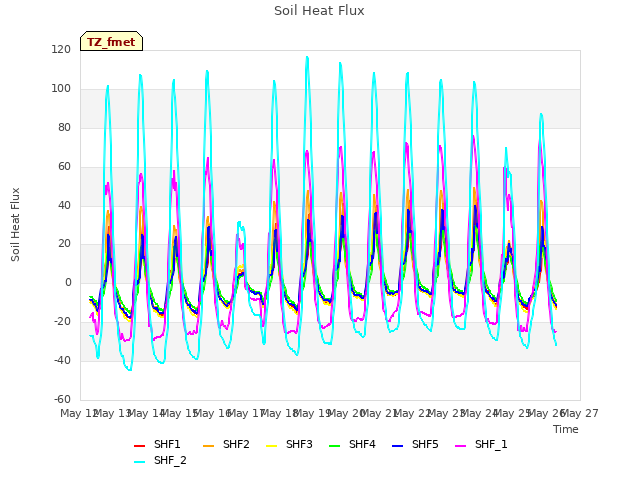Click the 20 y-axis tick value
Viewport: 640px width, 480px height.
[x=64, y=244]
